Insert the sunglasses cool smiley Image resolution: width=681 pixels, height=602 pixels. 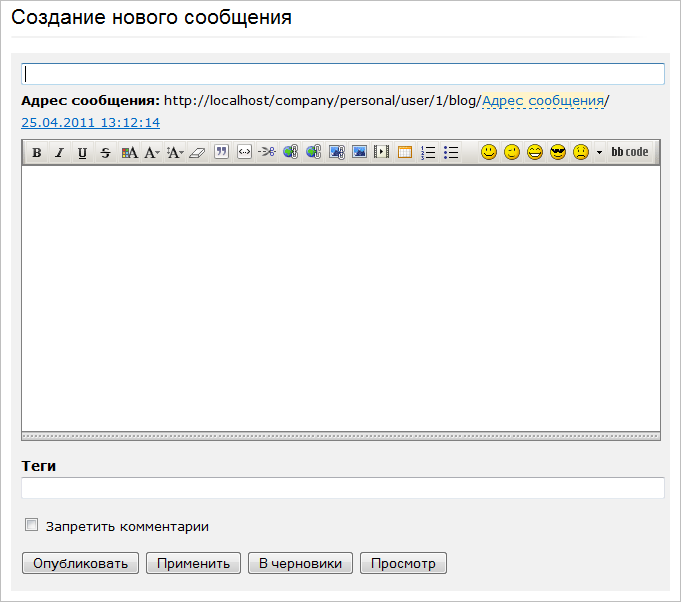[558, 153]
